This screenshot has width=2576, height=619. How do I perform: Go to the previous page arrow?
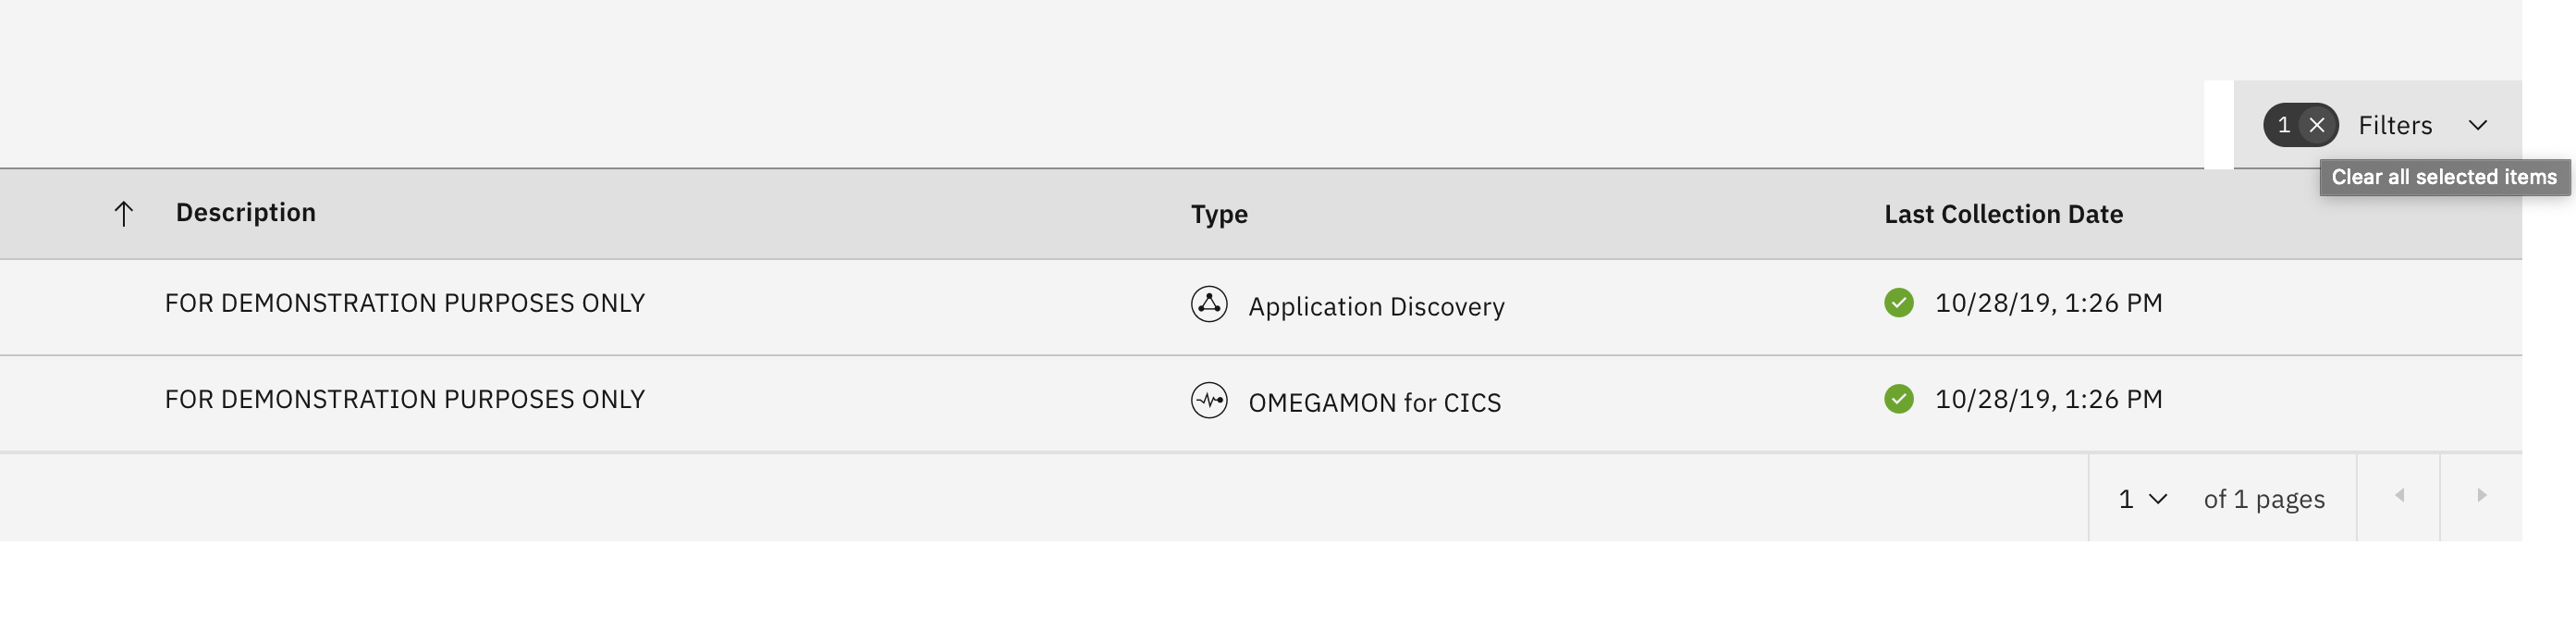(x=2398, y=496)
